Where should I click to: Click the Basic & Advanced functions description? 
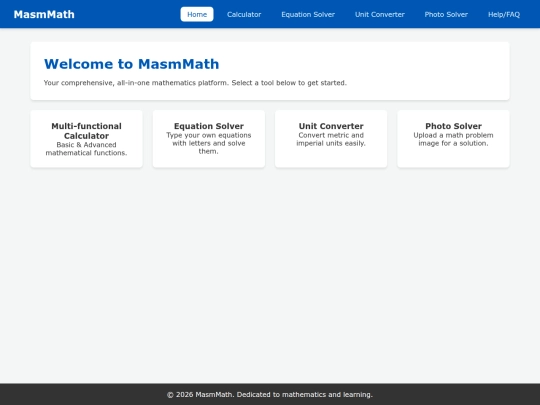[86, 149]
